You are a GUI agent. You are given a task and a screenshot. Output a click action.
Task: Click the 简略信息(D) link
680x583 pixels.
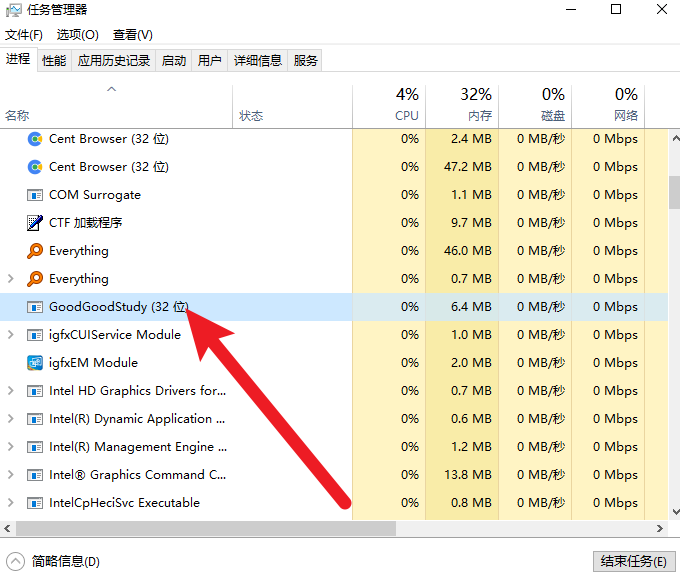(x=66, y=561)
